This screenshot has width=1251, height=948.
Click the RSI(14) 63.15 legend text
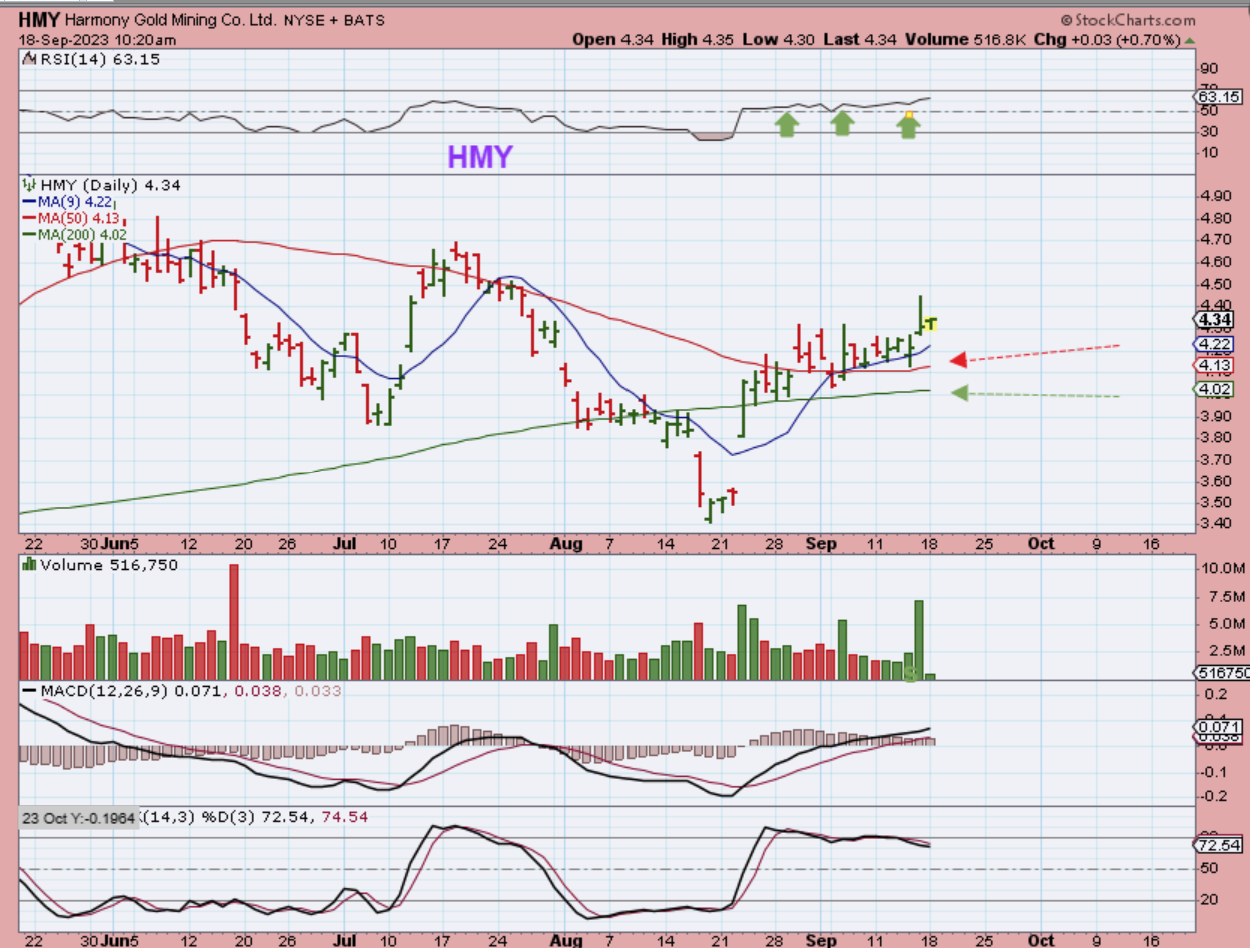pyautogui.click(x=98, y=60)
